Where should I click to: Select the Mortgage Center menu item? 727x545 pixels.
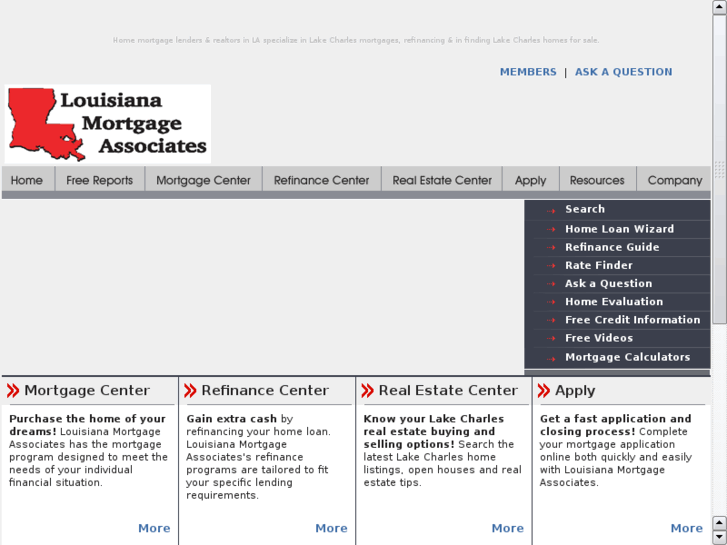tap(203, 180)
